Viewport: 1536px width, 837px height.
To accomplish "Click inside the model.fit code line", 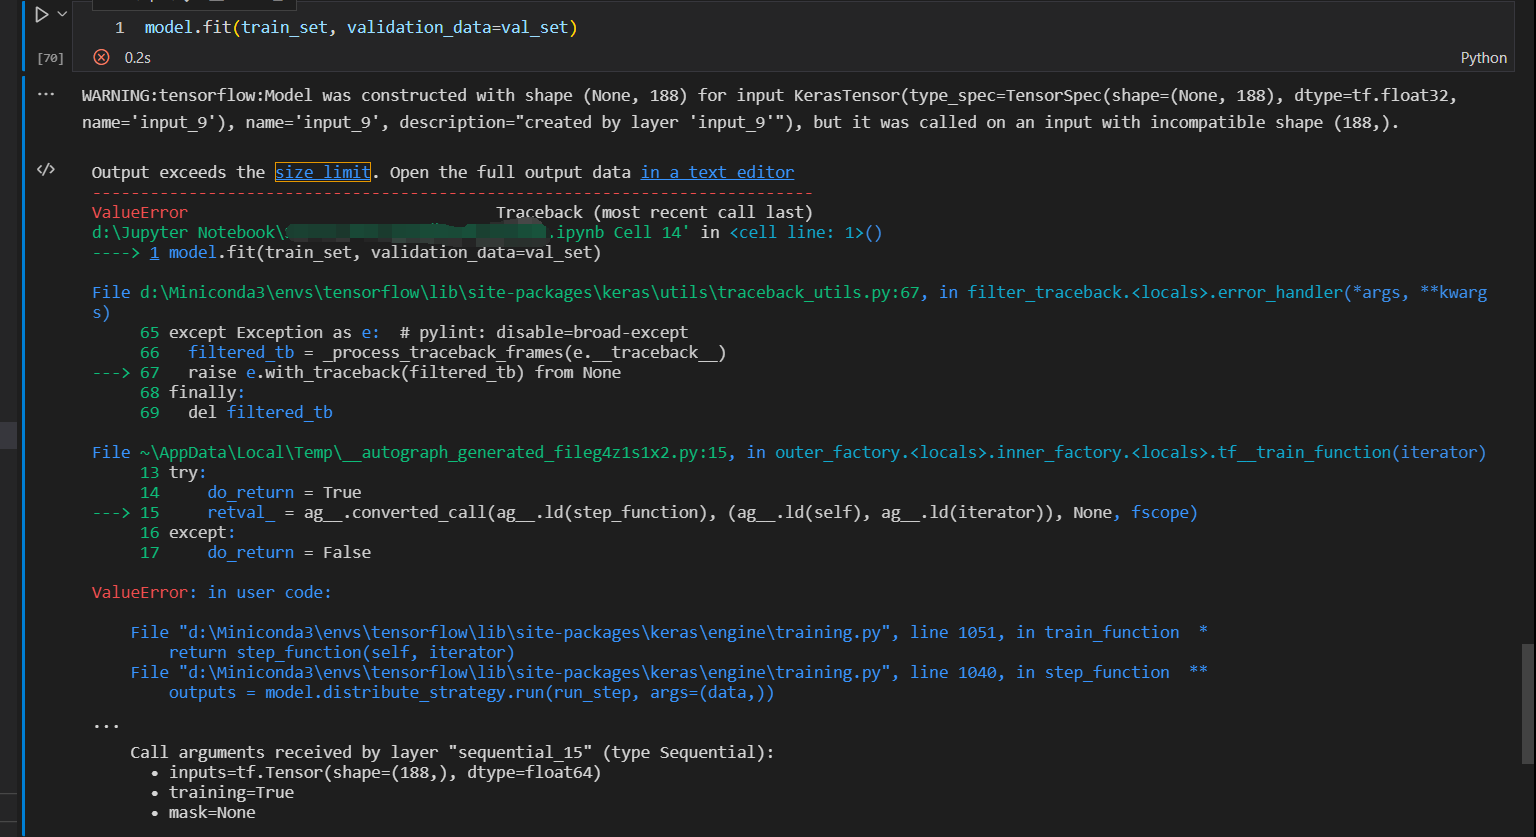I will click(361, 27).
